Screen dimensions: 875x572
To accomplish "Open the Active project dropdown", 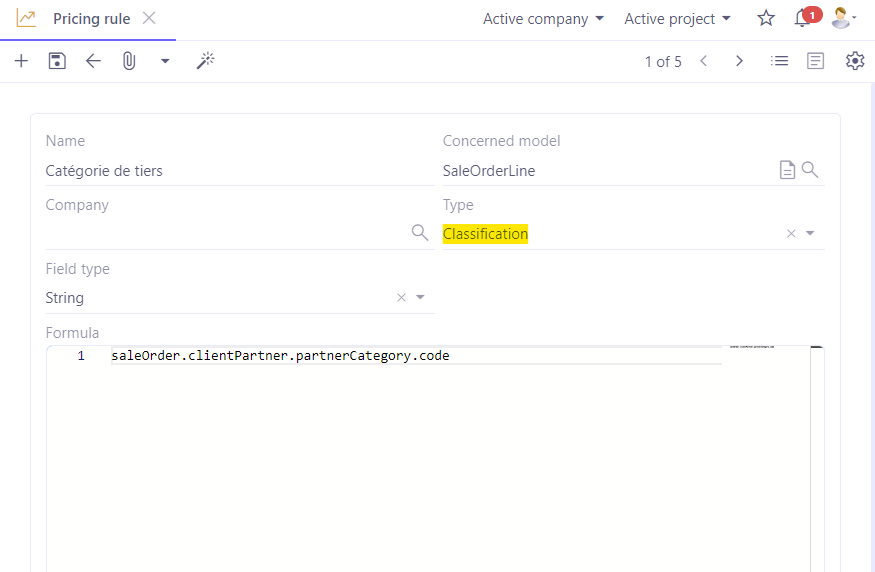I will point(677,19).
